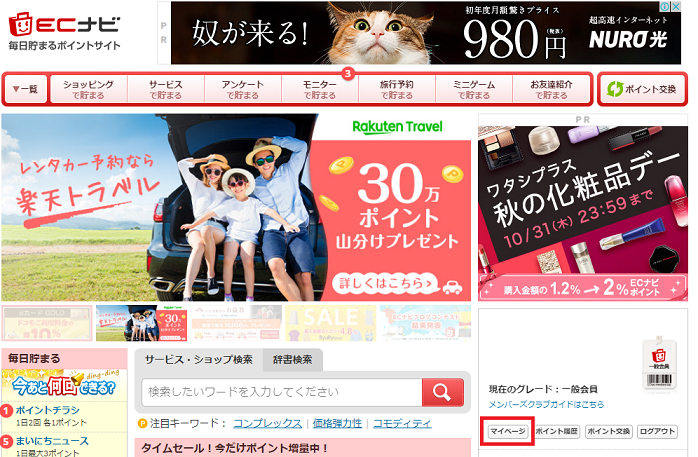
Task: Click the search word input field
Action: [x=282, y=392]
